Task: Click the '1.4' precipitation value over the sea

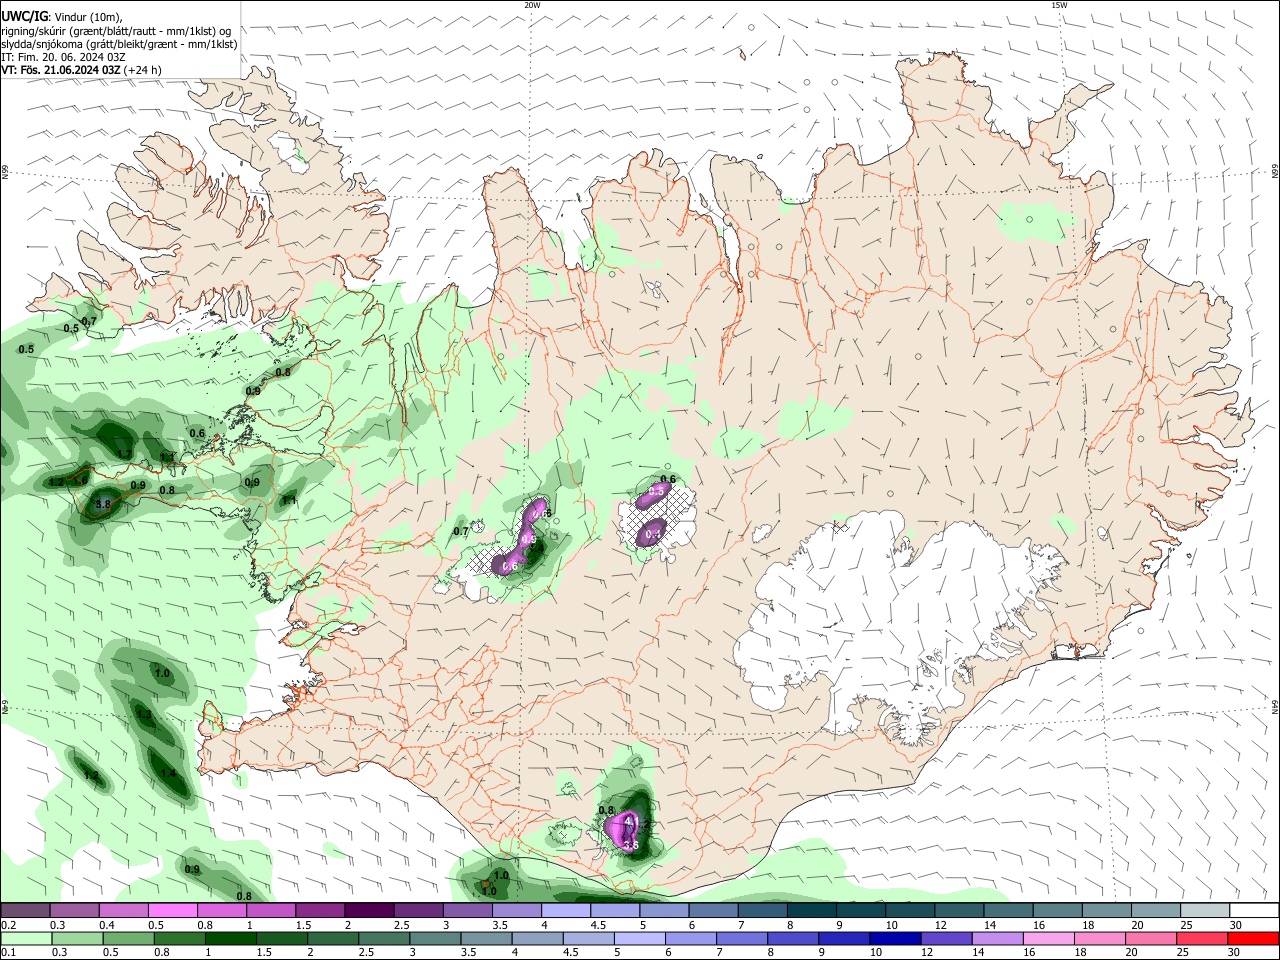Action: tap(168, 773)
